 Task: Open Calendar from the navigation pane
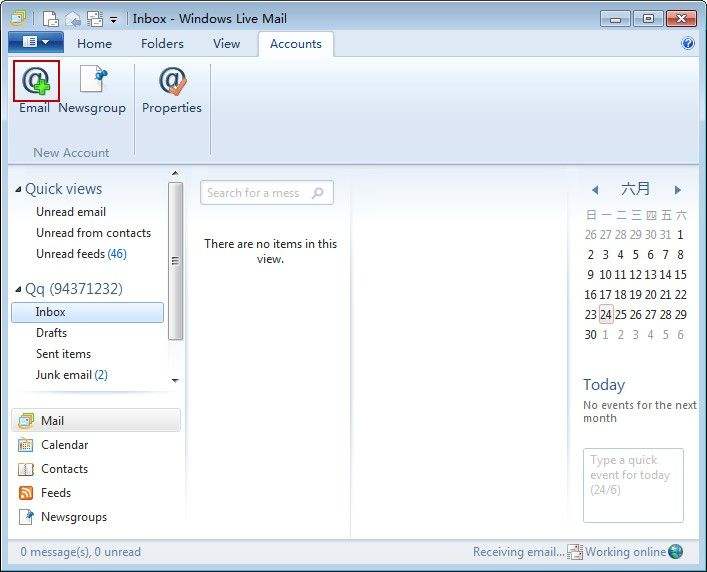click(x=64, y=445)
